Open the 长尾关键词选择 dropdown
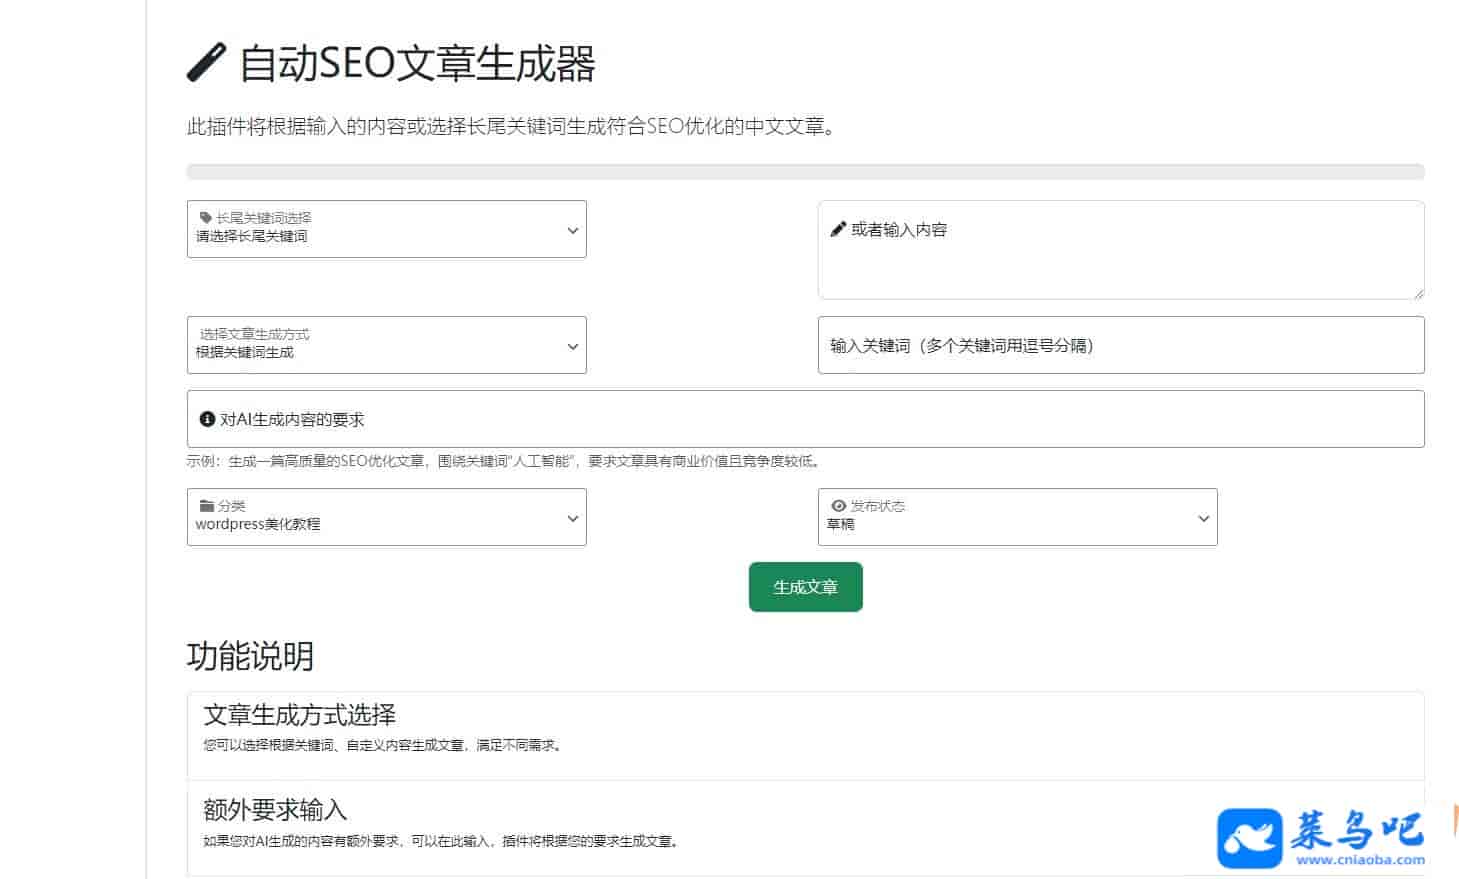Viewport: 1459px width, 879px height. point(386,229)
